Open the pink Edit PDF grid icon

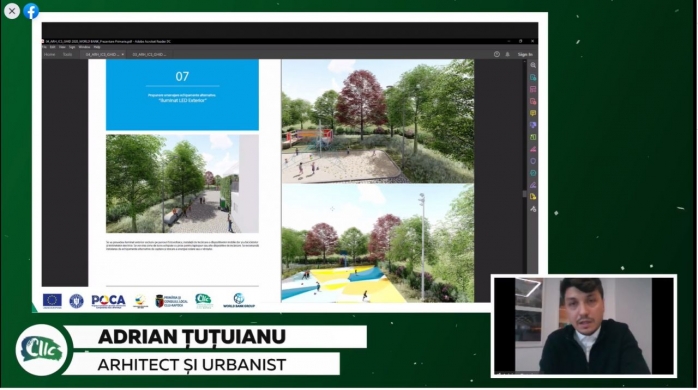533,89
